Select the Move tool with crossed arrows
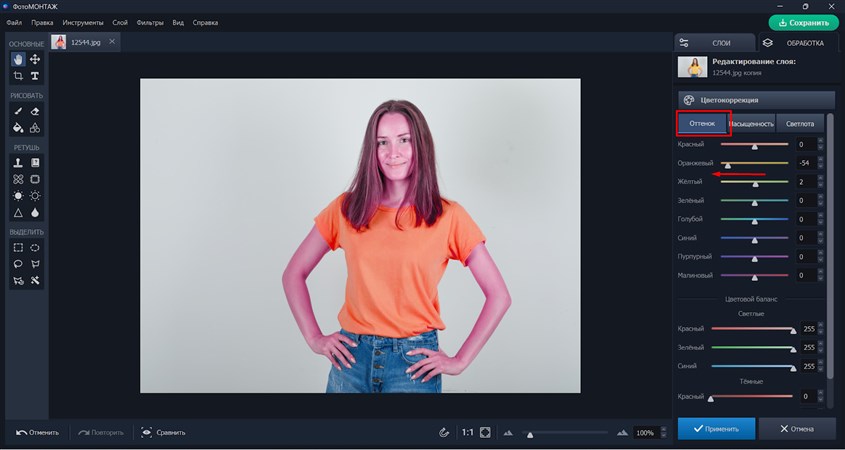 coord(35,60)
